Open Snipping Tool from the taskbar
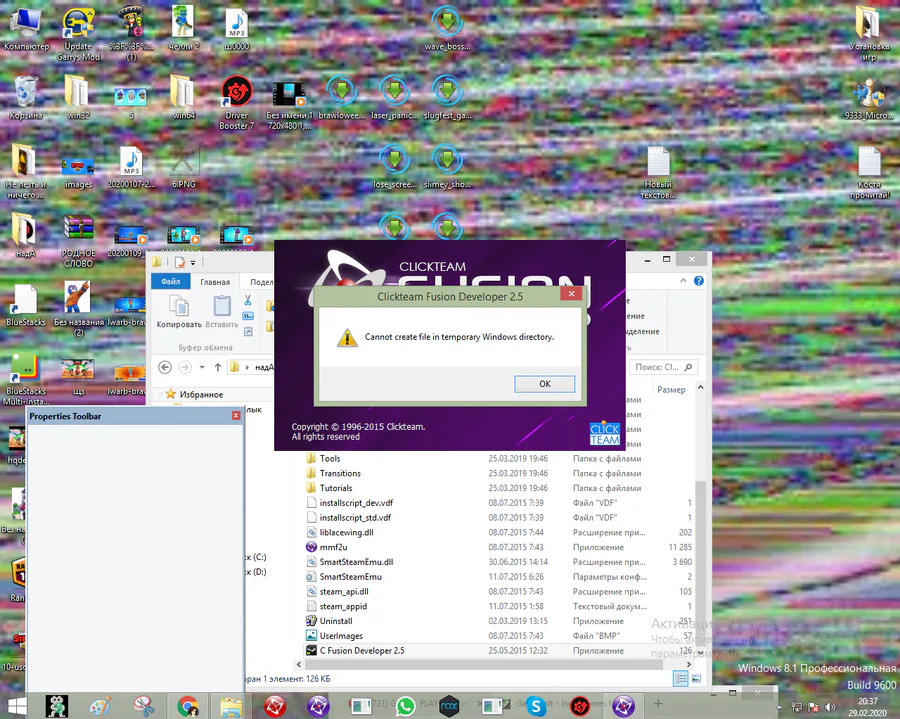 click(x=143, y=706)
